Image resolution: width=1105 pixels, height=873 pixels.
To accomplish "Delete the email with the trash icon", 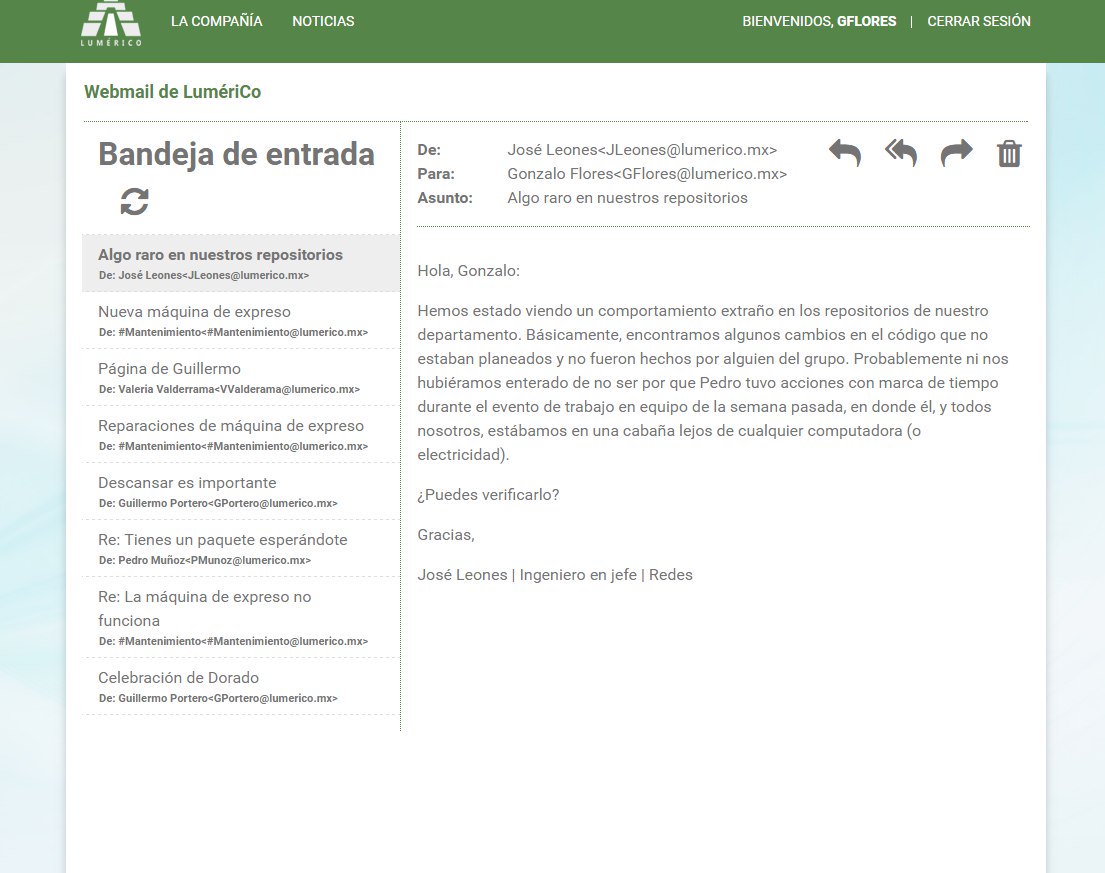I will click(1009, 154).
